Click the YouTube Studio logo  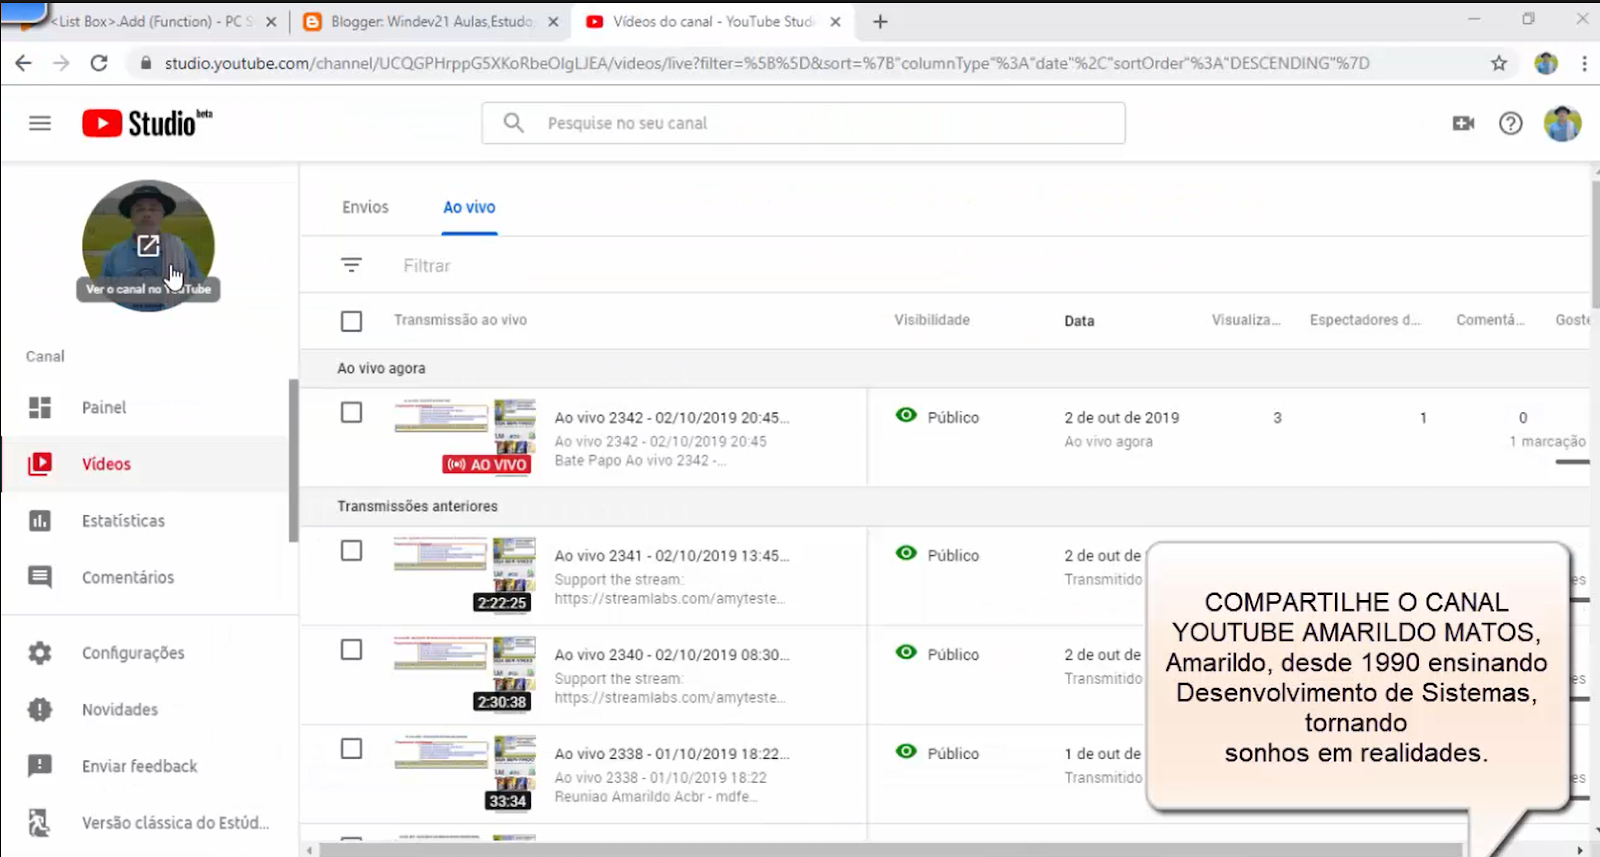(x=147, y=123)
